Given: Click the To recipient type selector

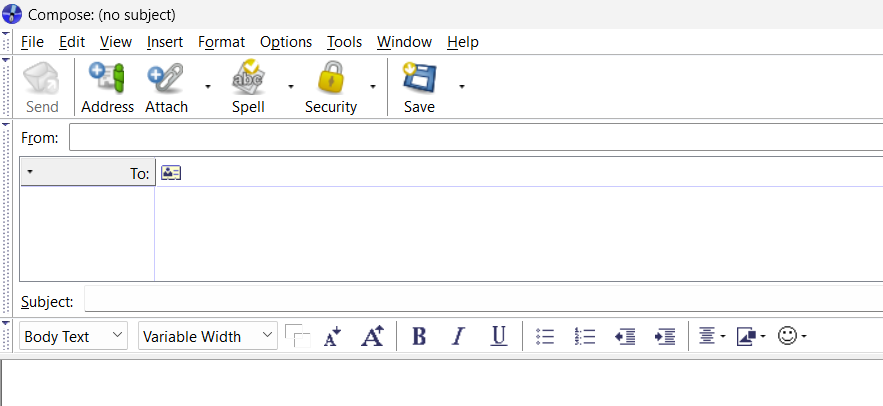Looking at the screenshot, I should pos(88,173).
